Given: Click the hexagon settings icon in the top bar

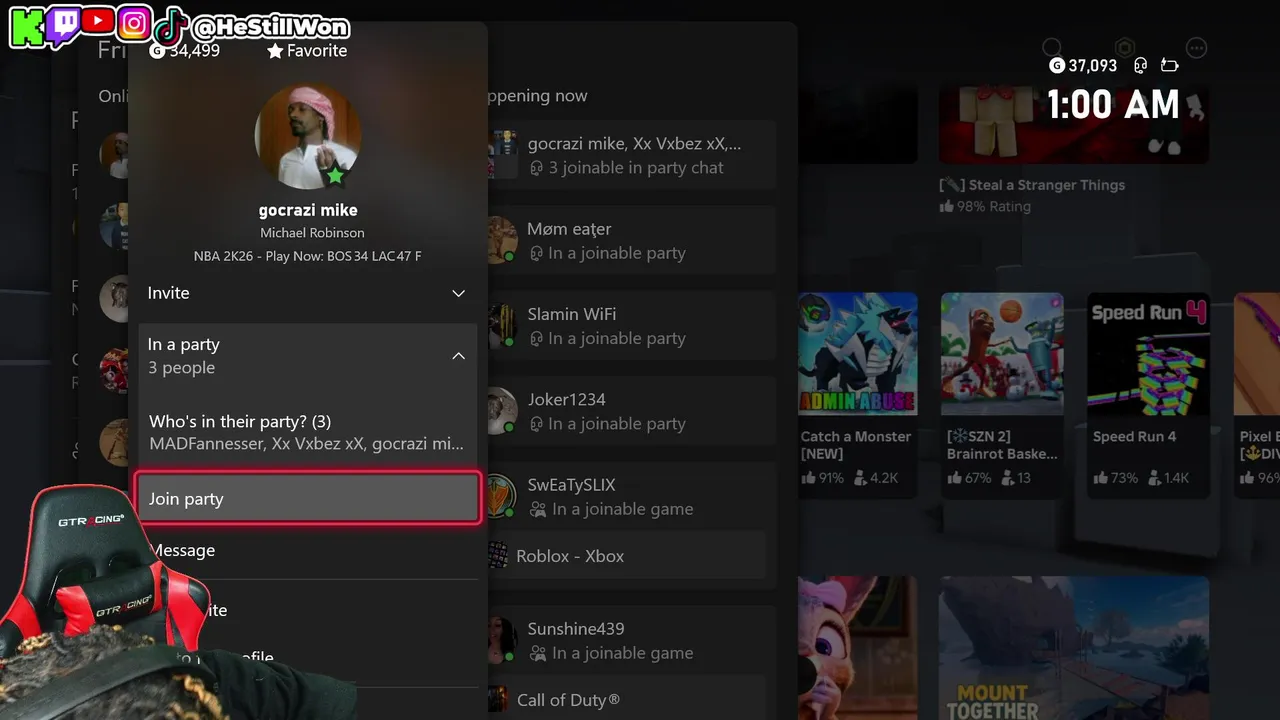Looking at the screenshot, I should pyautogui.click(x=1125, y=48).
